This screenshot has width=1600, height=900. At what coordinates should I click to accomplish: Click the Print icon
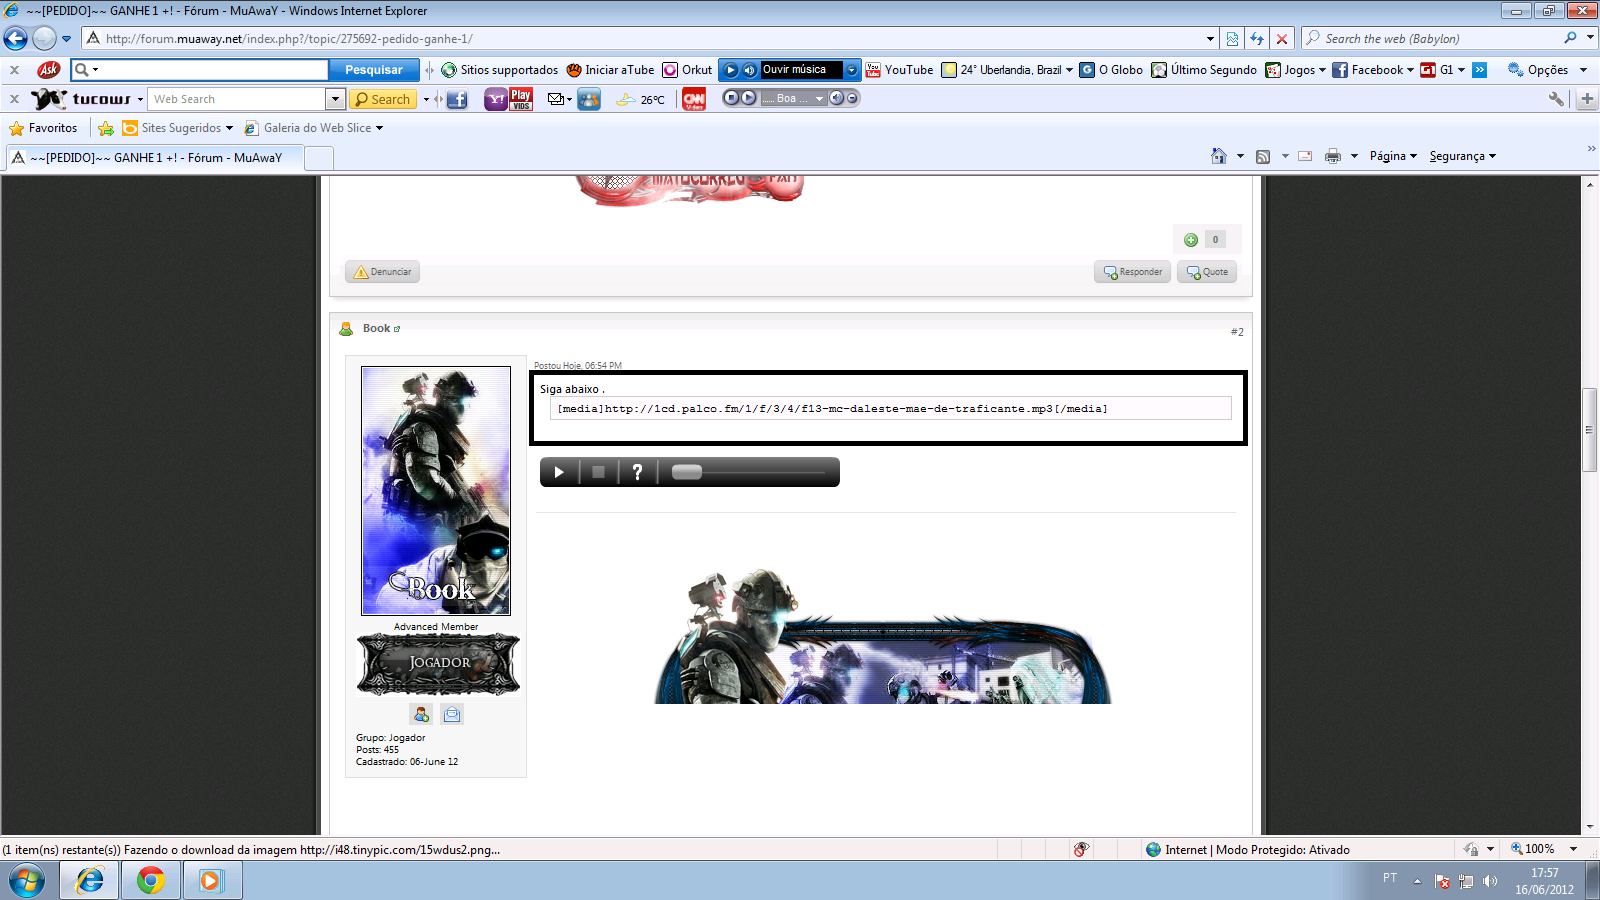[x=1332, y=156]
